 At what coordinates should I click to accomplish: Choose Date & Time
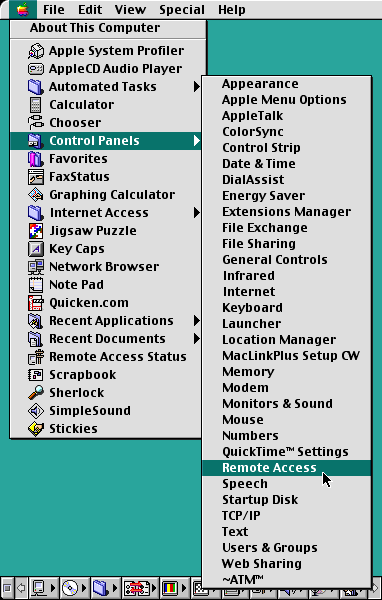tap(287, 163)
